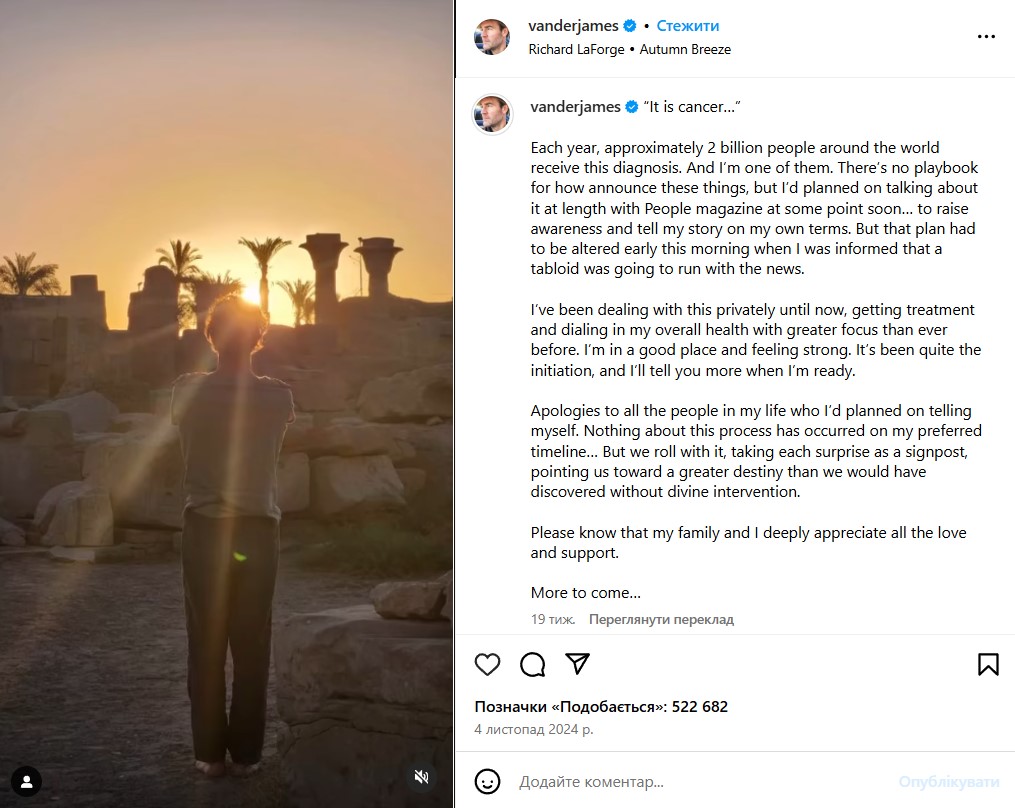Save post with bookmark icon

[988, 664]
